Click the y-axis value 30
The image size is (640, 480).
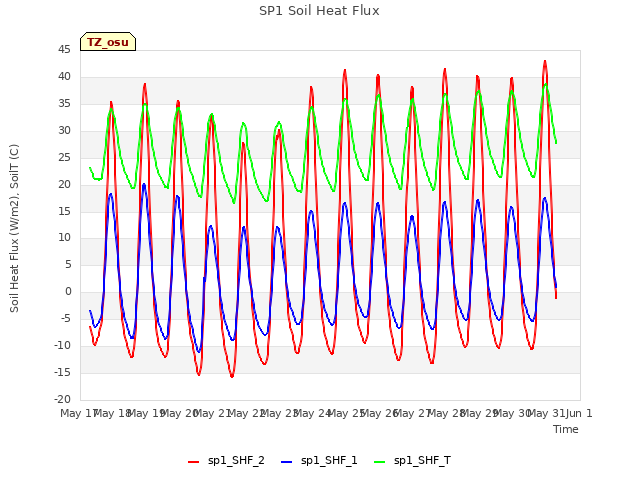point(64,131)
